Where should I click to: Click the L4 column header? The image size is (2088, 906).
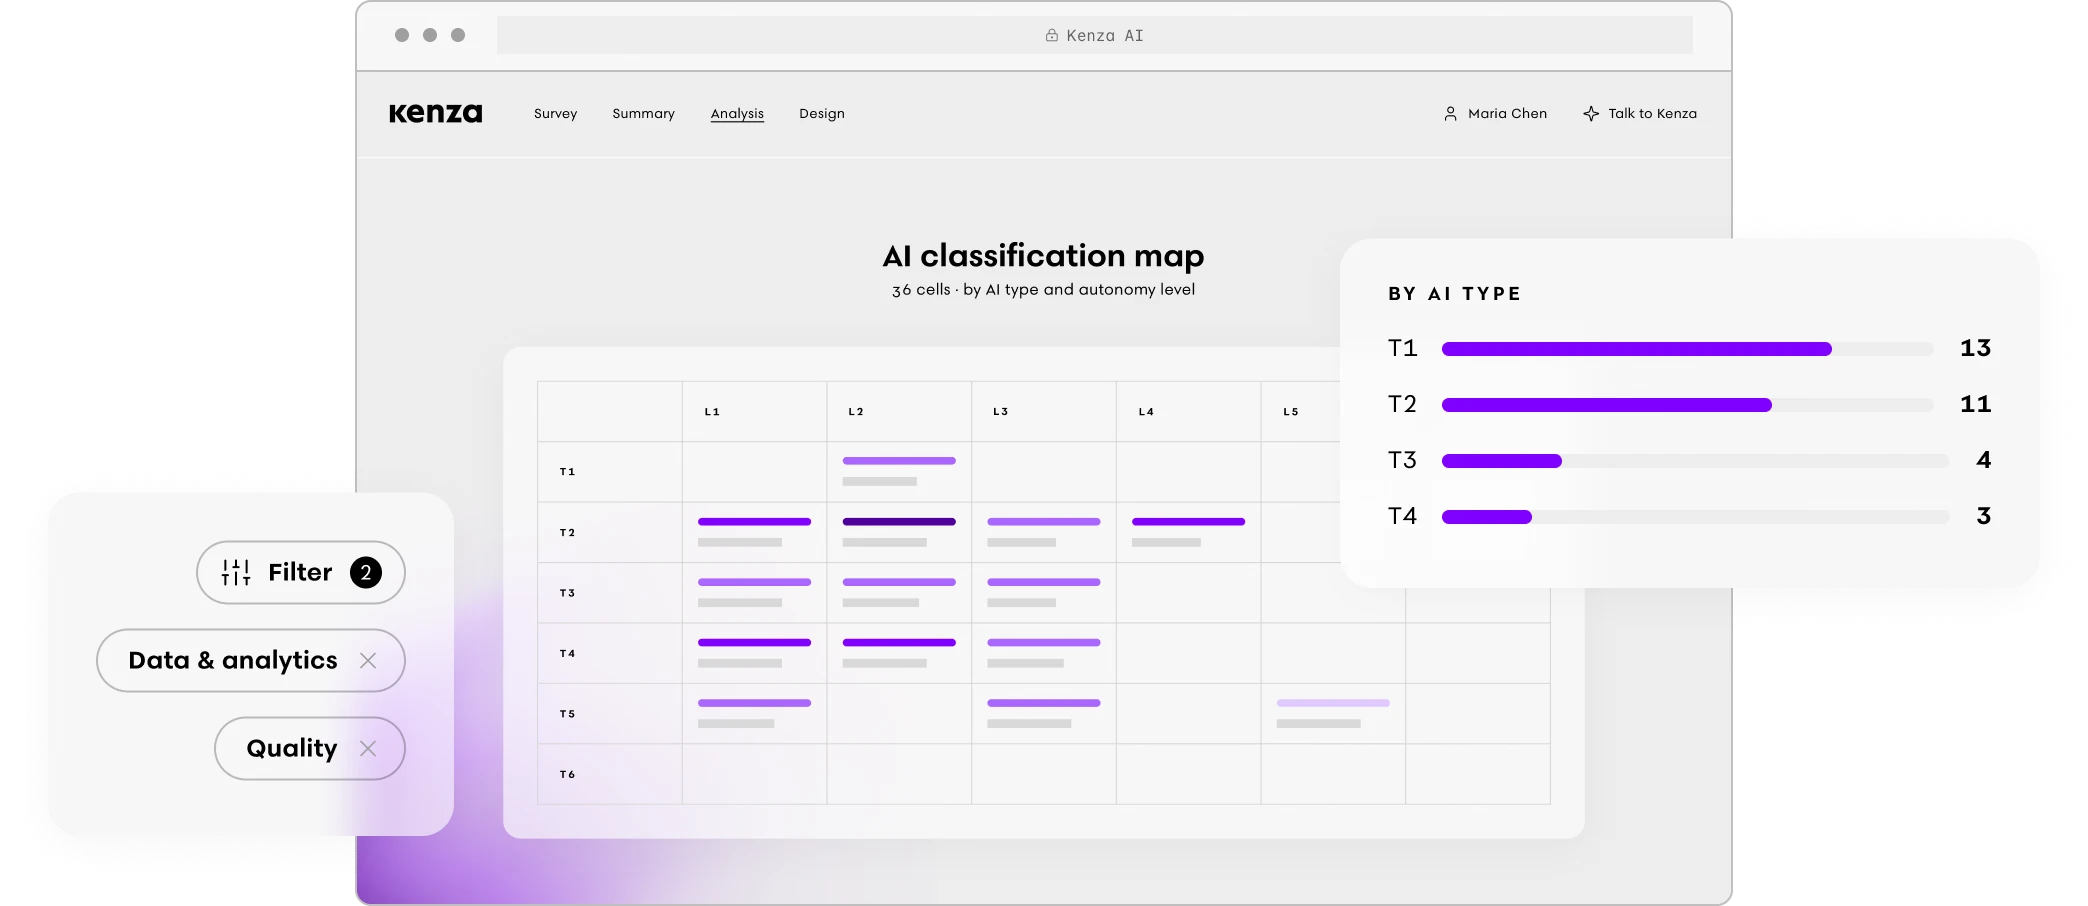pyautogui.click(x=1146, y=412)
